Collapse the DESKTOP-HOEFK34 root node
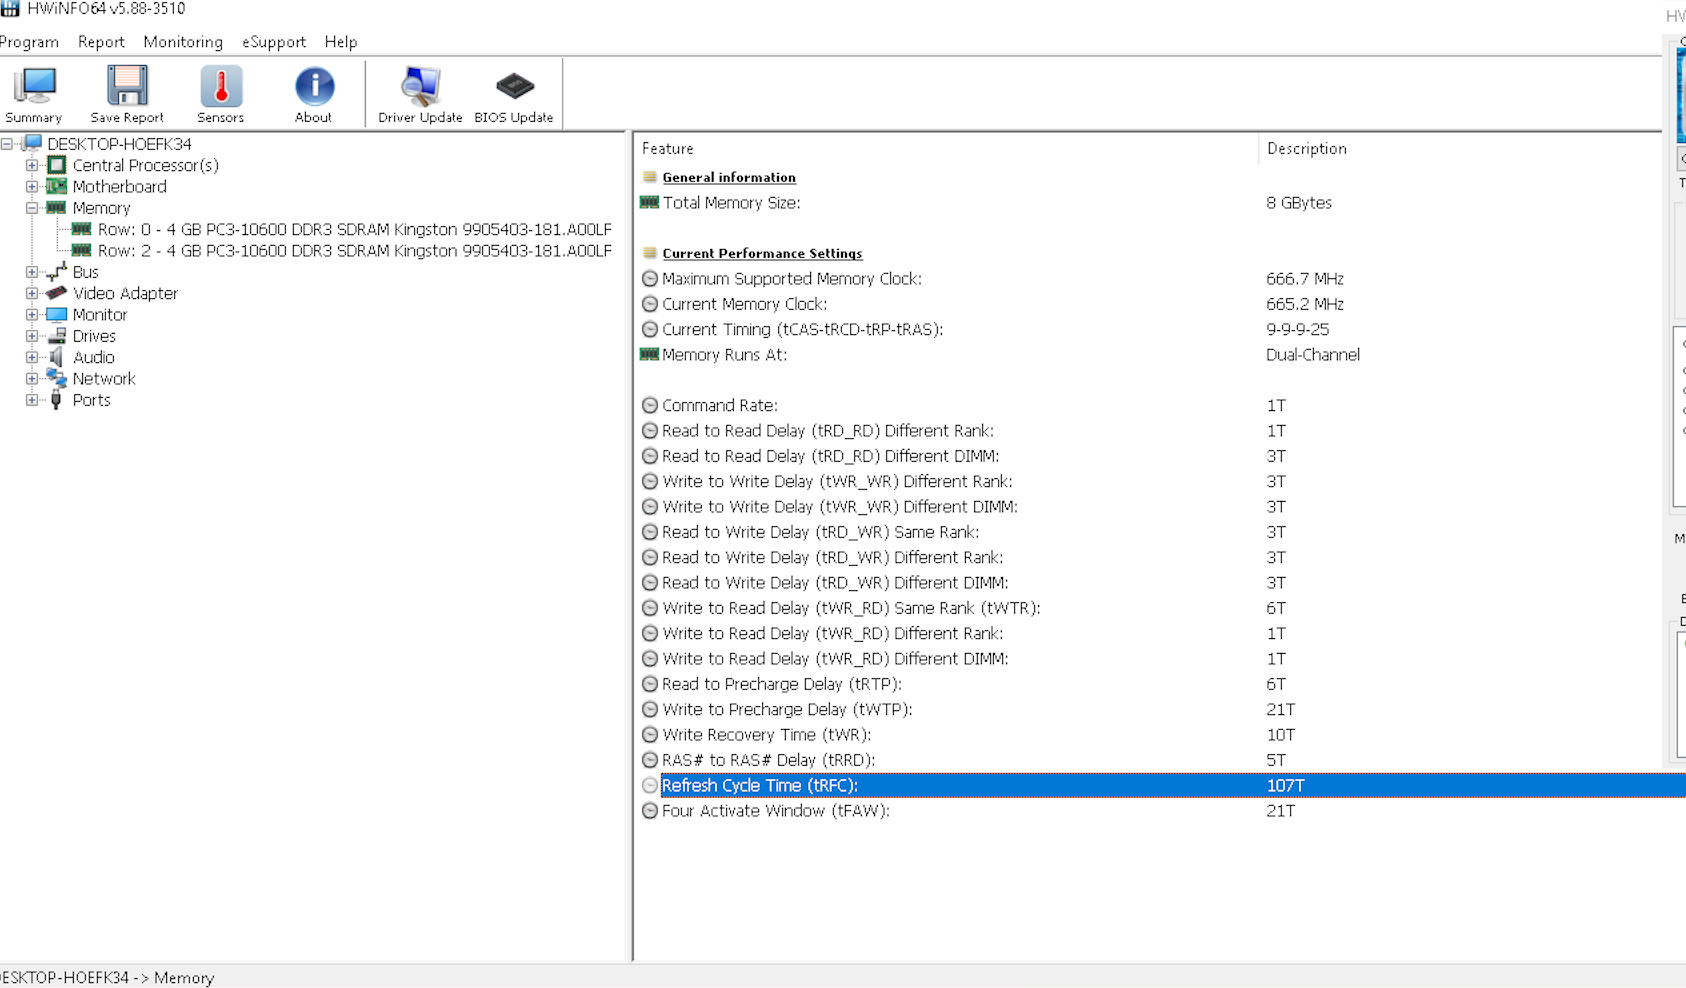This screenshot has width=1686, height=988. [7, 144]
